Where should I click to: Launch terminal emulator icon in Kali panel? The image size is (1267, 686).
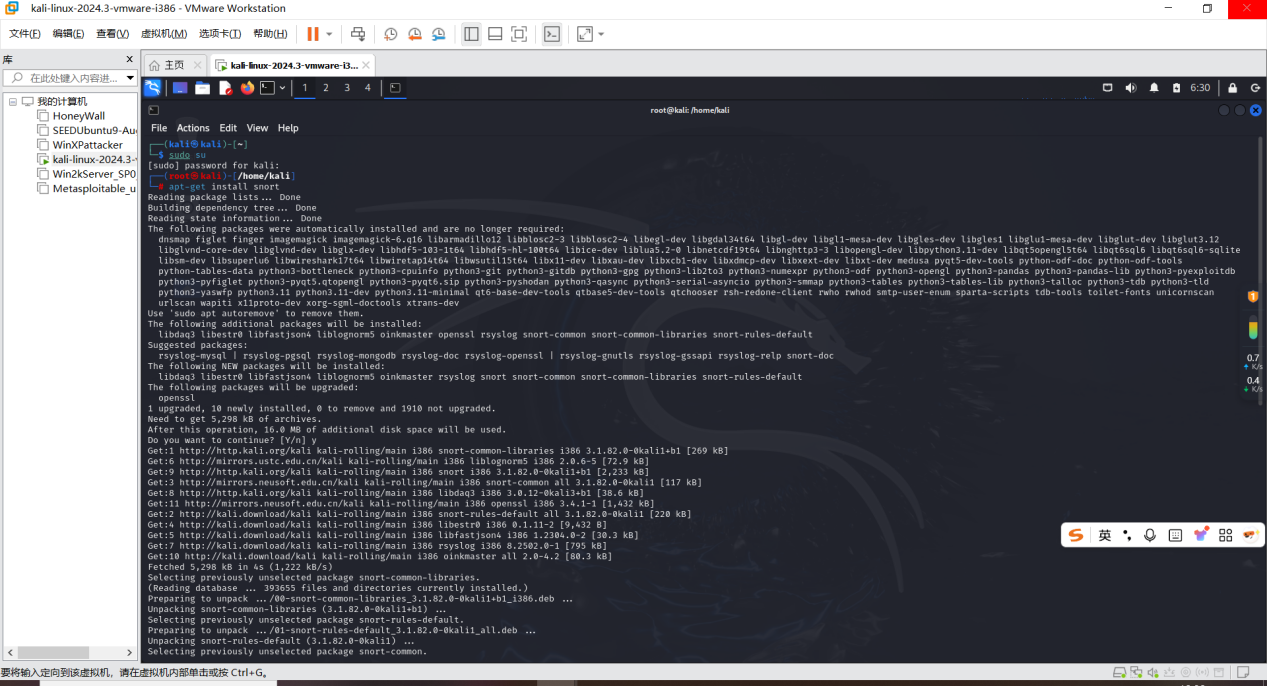[x=267, y=88]
